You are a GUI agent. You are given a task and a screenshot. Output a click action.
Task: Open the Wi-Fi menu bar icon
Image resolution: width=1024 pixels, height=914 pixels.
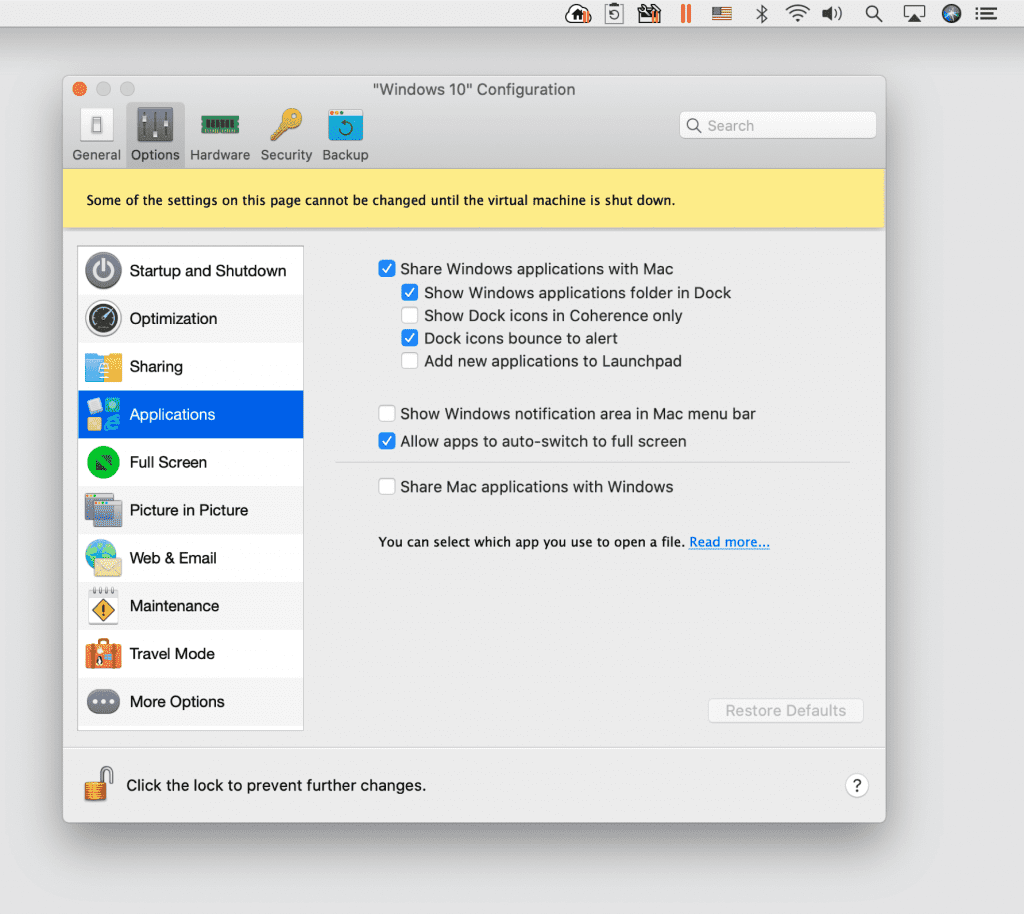coord(797,13)
